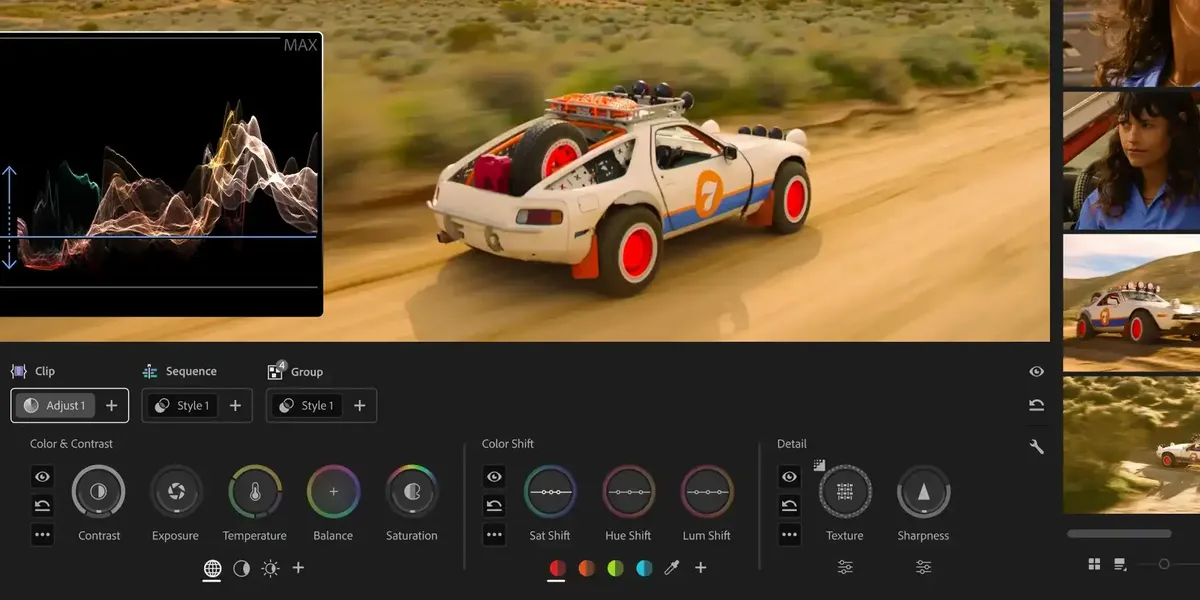Select the Hue Shift dial
This screenshot has width=1200, height=600.
click(628, 491)
